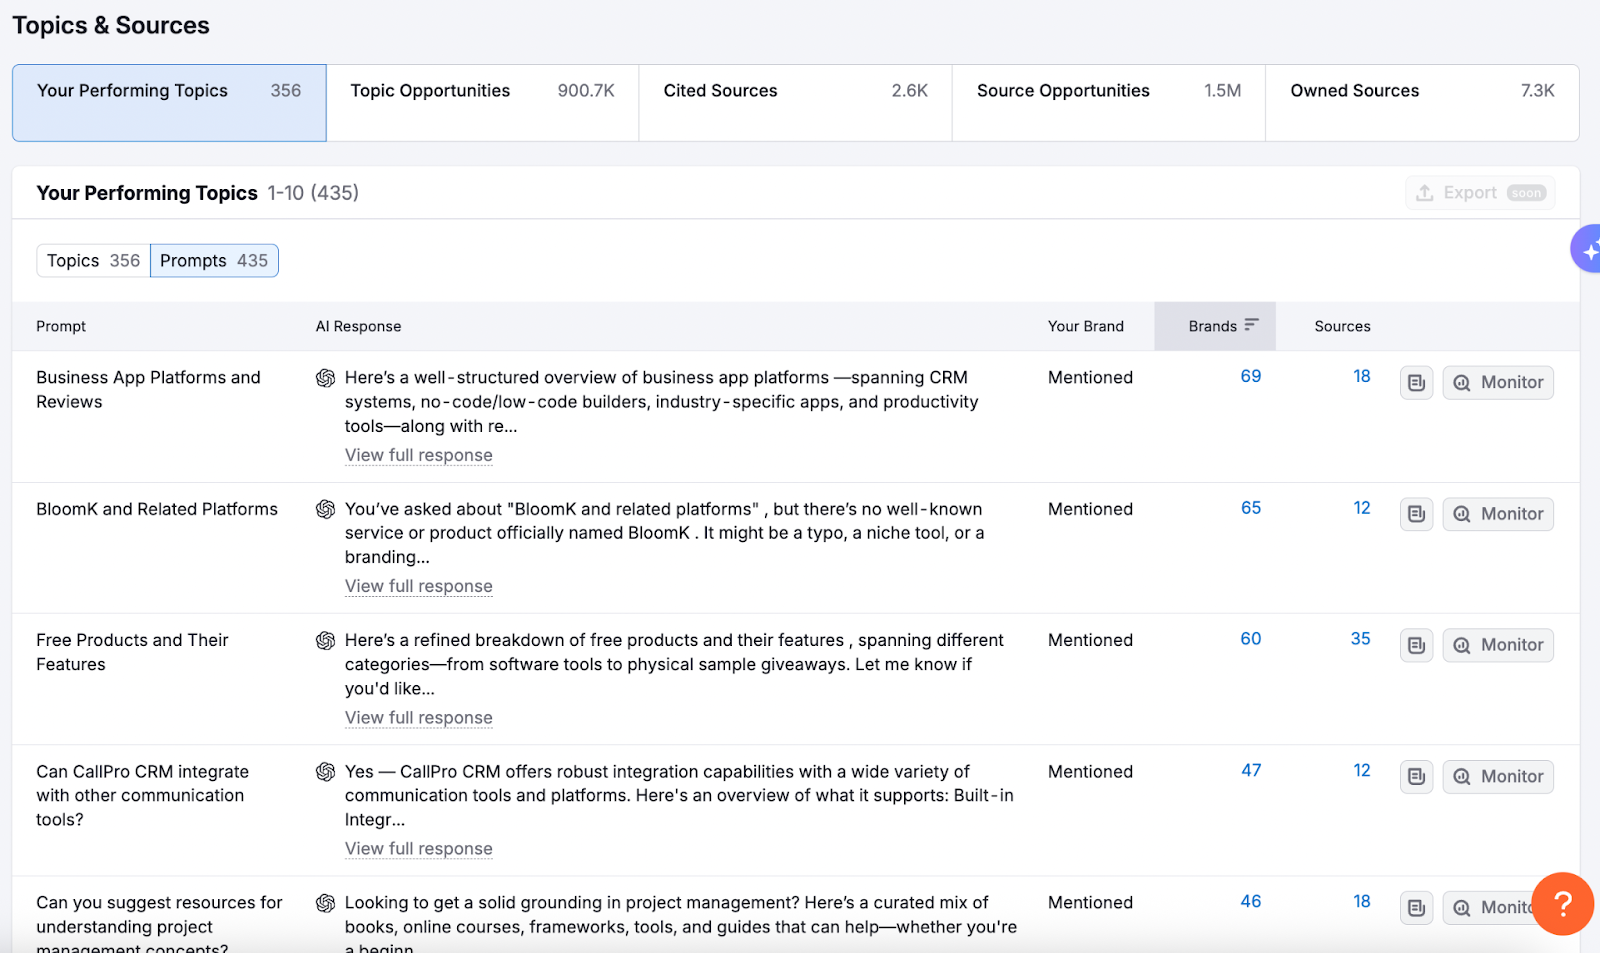Screen dimensions: 1600x953
Task: Click the note icon for Free Products row
Action: click(1416, 646)
